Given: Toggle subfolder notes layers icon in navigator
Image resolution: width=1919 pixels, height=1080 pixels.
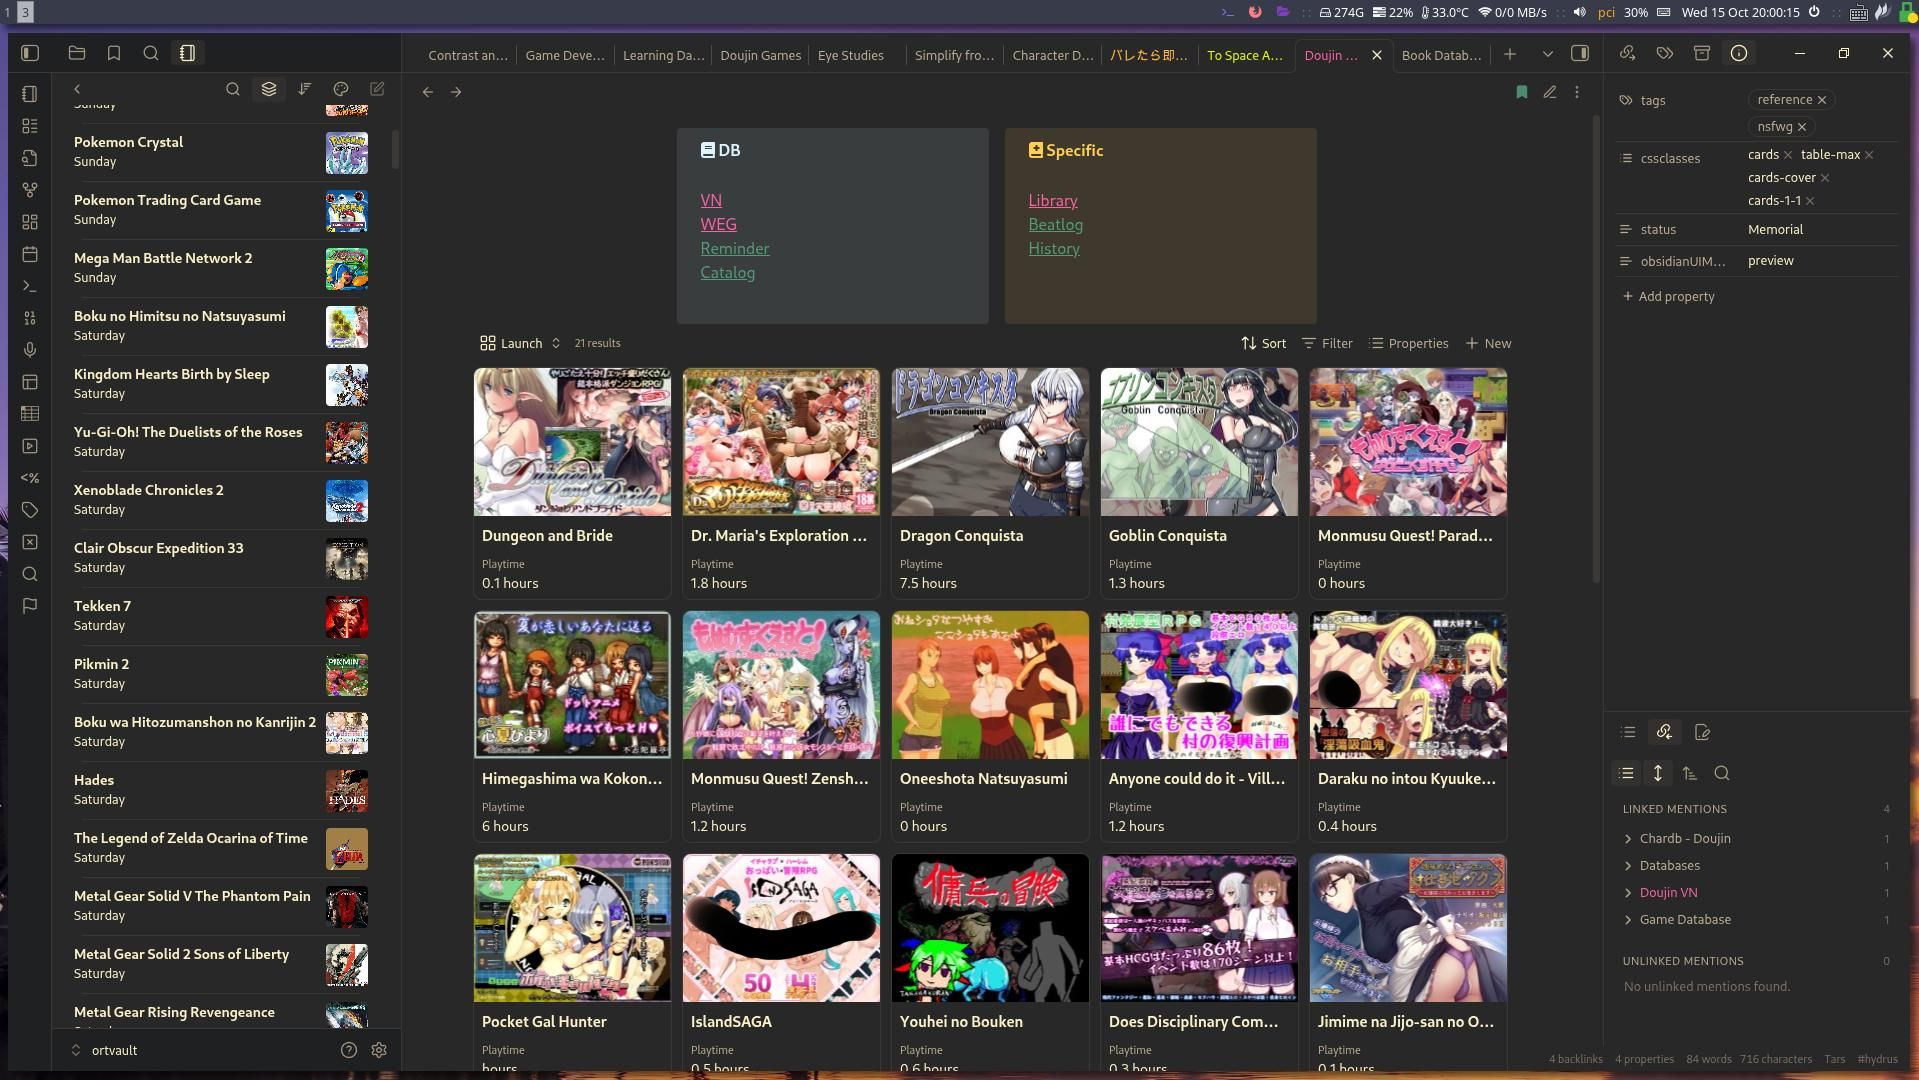Looking at the screenshot, I should (269, 89).
